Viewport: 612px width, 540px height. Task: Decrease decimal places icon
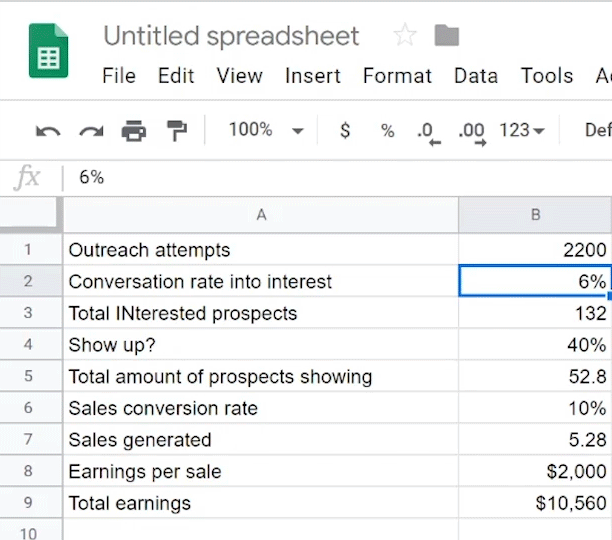point(429,132)
